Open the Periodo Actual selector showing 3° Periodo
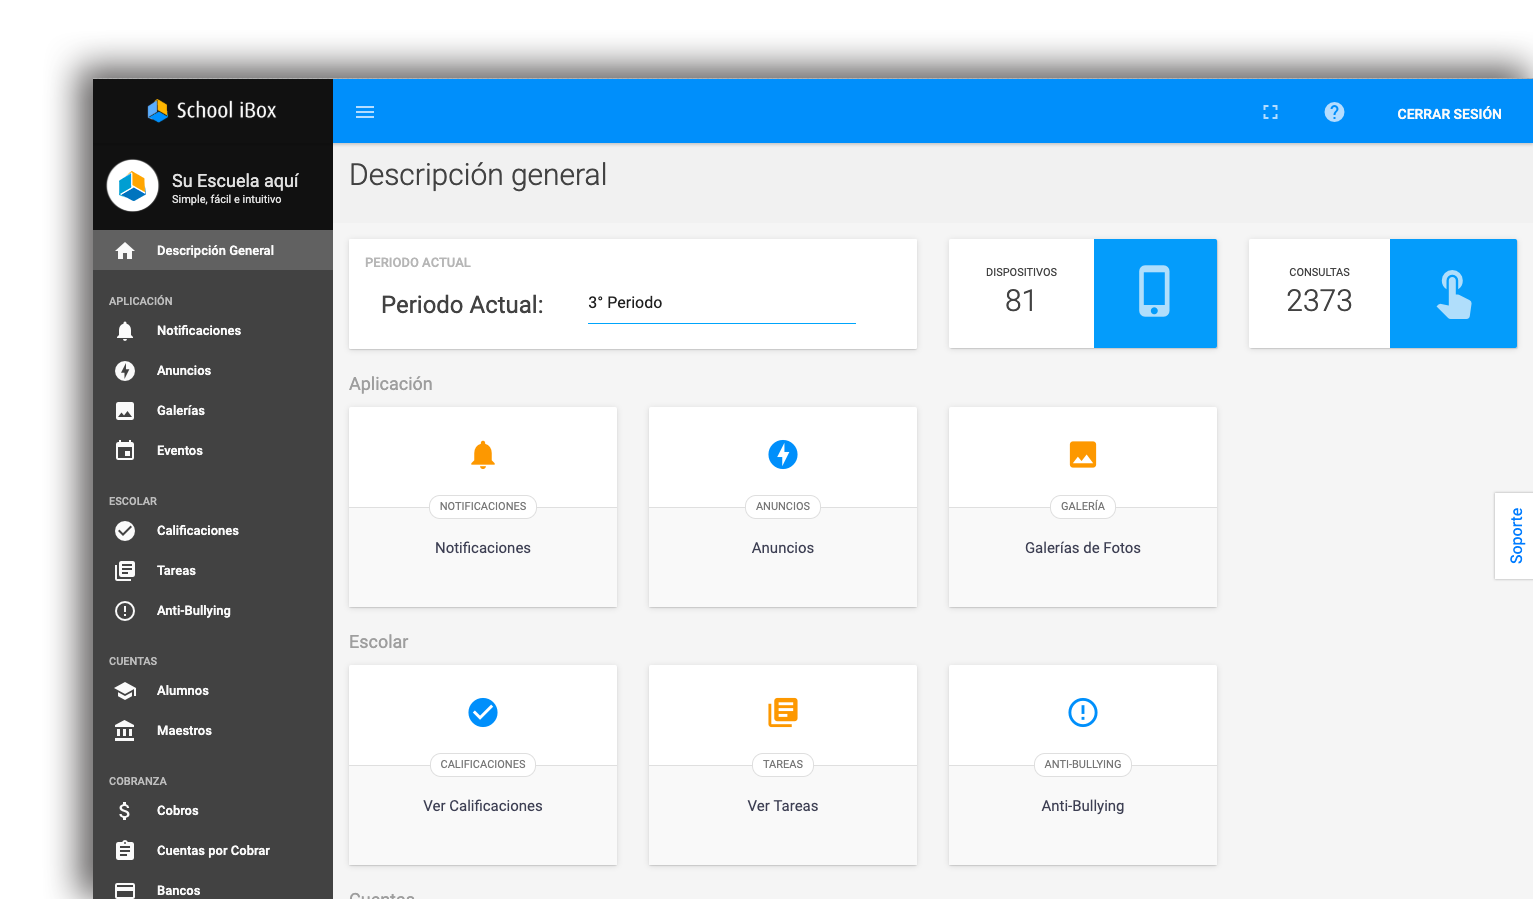 coord(720,303)
